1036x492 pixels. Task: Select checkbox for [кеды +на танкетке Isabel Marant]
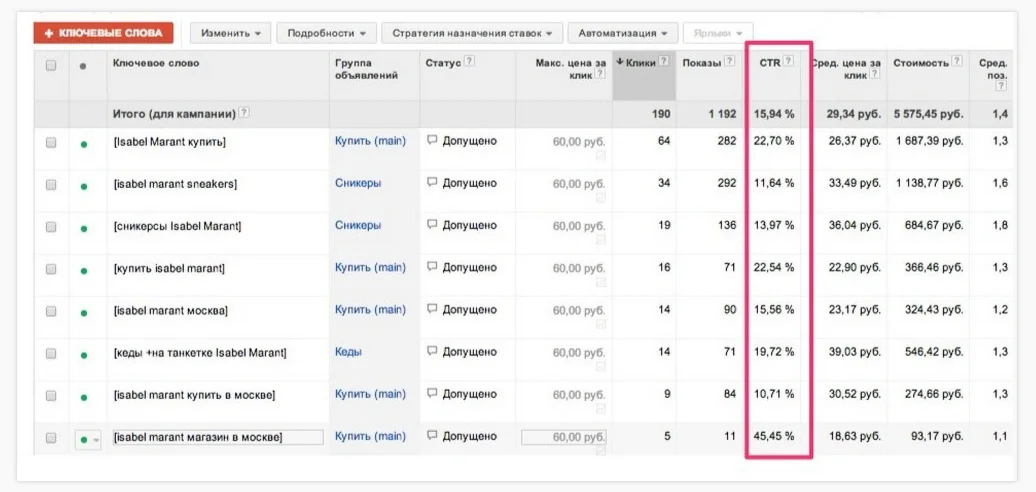(x=51, y=353)
